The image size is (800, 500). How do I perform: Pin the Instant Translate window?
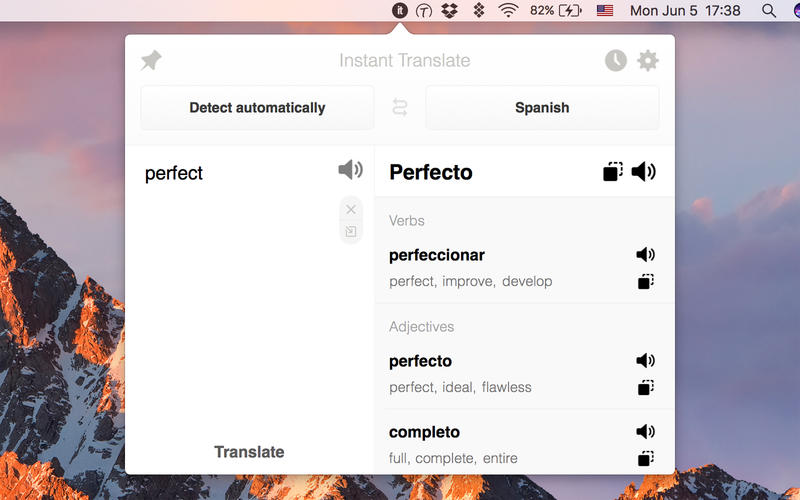(151, 61)
